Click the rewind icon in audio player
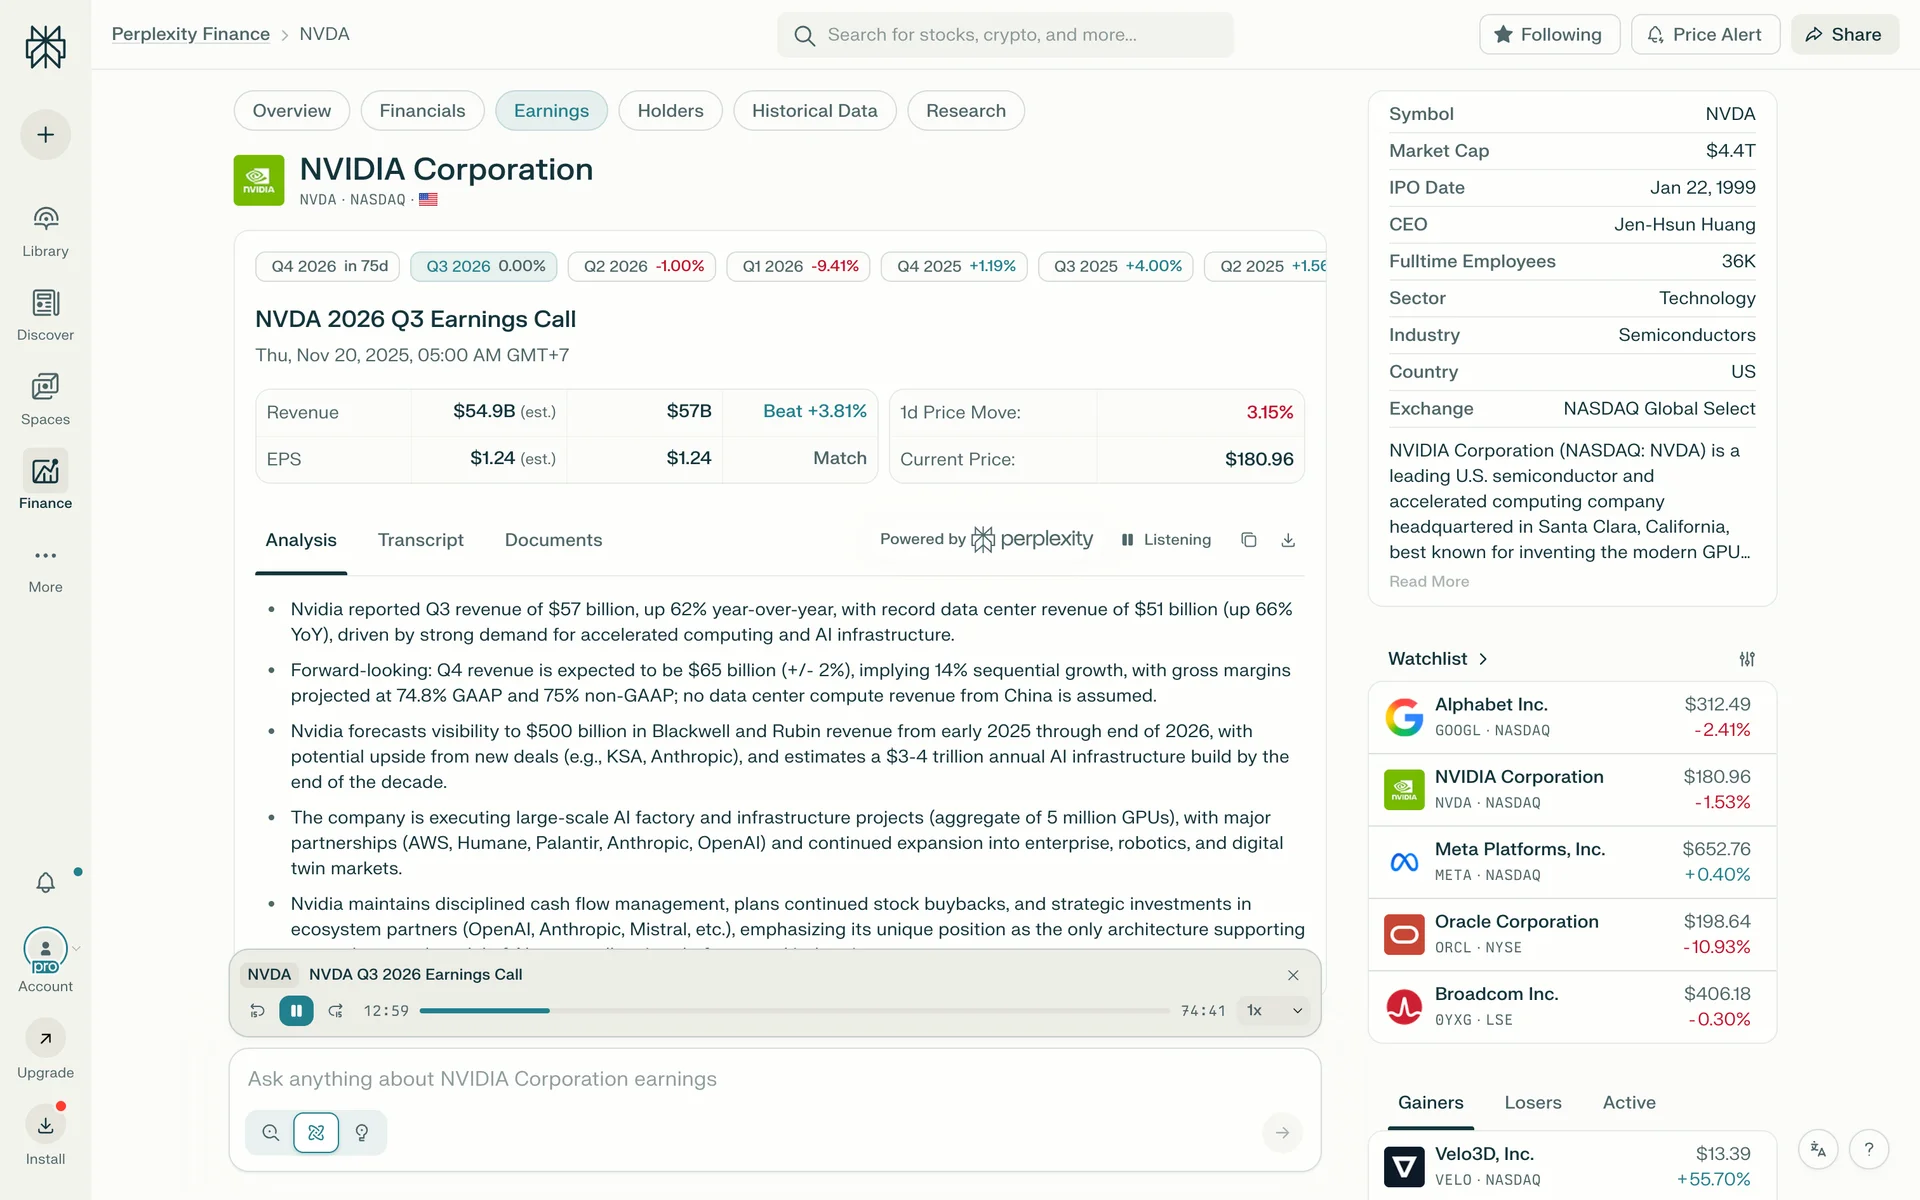Screen dimensions: 1920x1200 257,1011
